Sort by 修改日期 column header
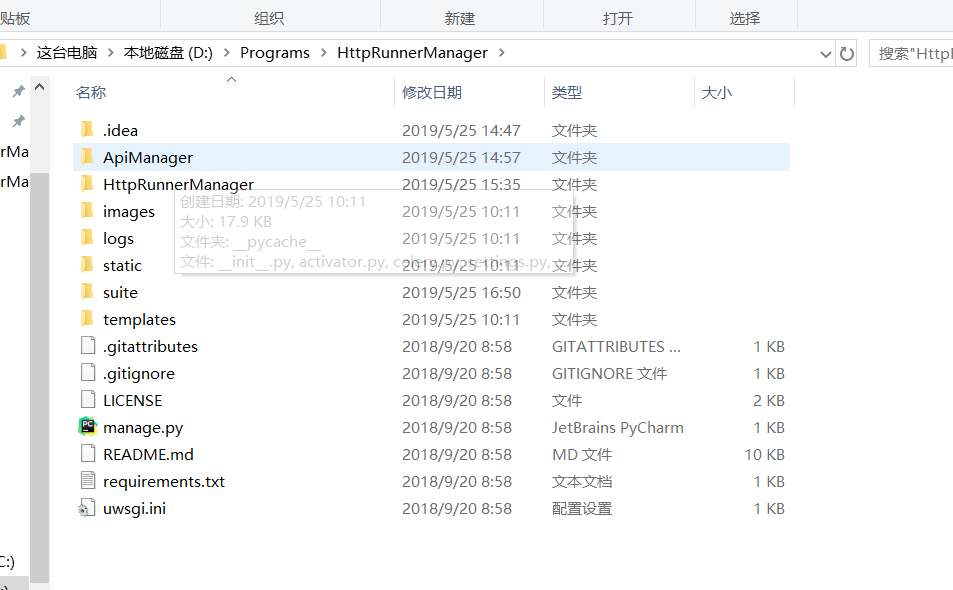This screenshot has height=590, width=953. pos(432,92)
